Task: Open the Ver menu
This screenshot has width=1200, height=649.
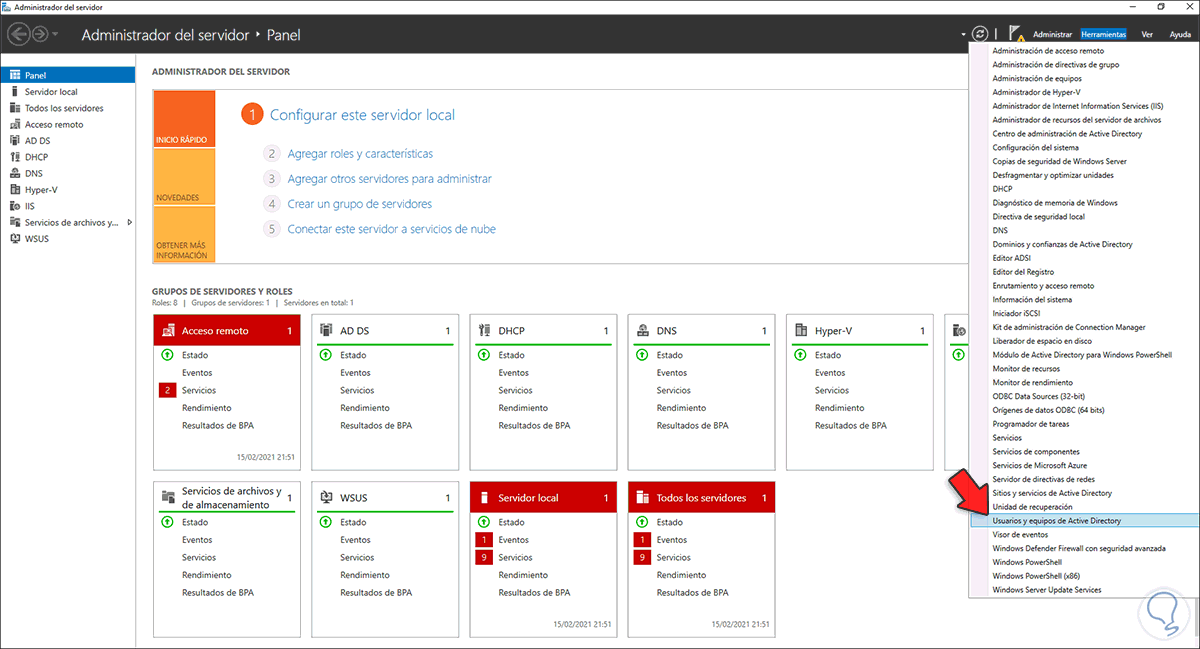Action: pos(1147,34)
